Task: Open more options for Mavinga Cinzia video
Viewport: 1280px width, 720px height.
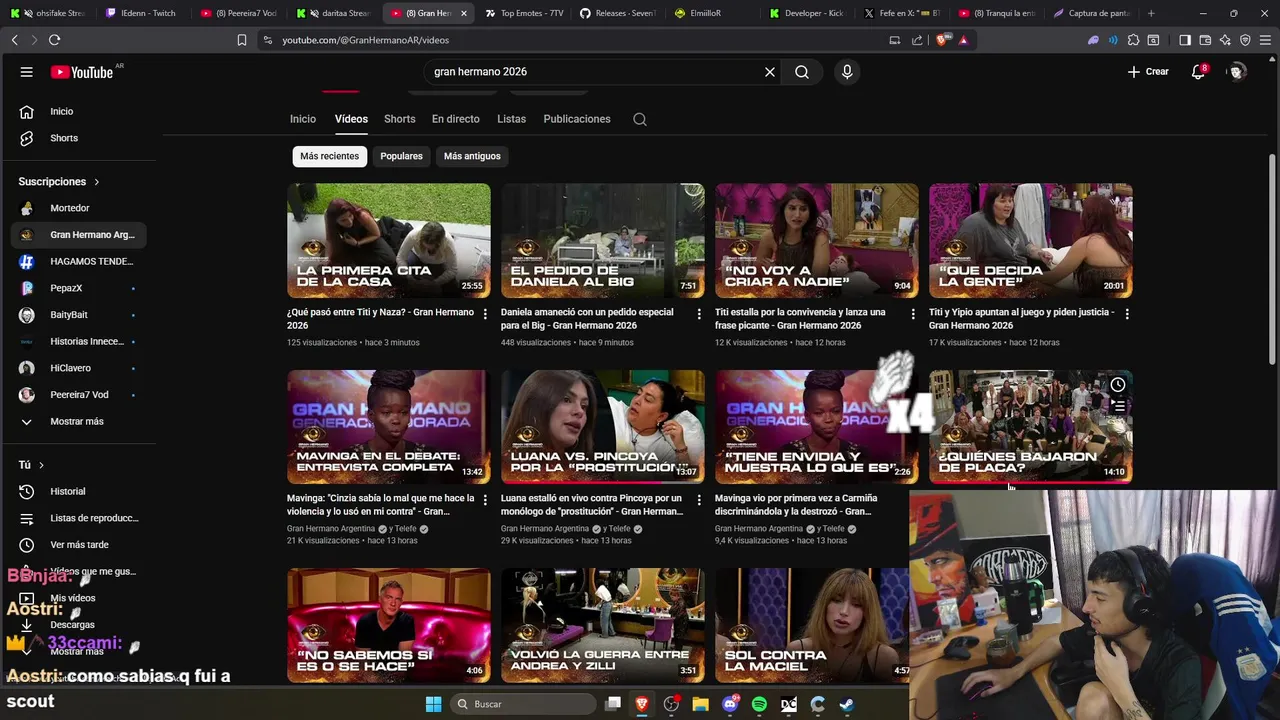Action: click(x=485, y=500)
